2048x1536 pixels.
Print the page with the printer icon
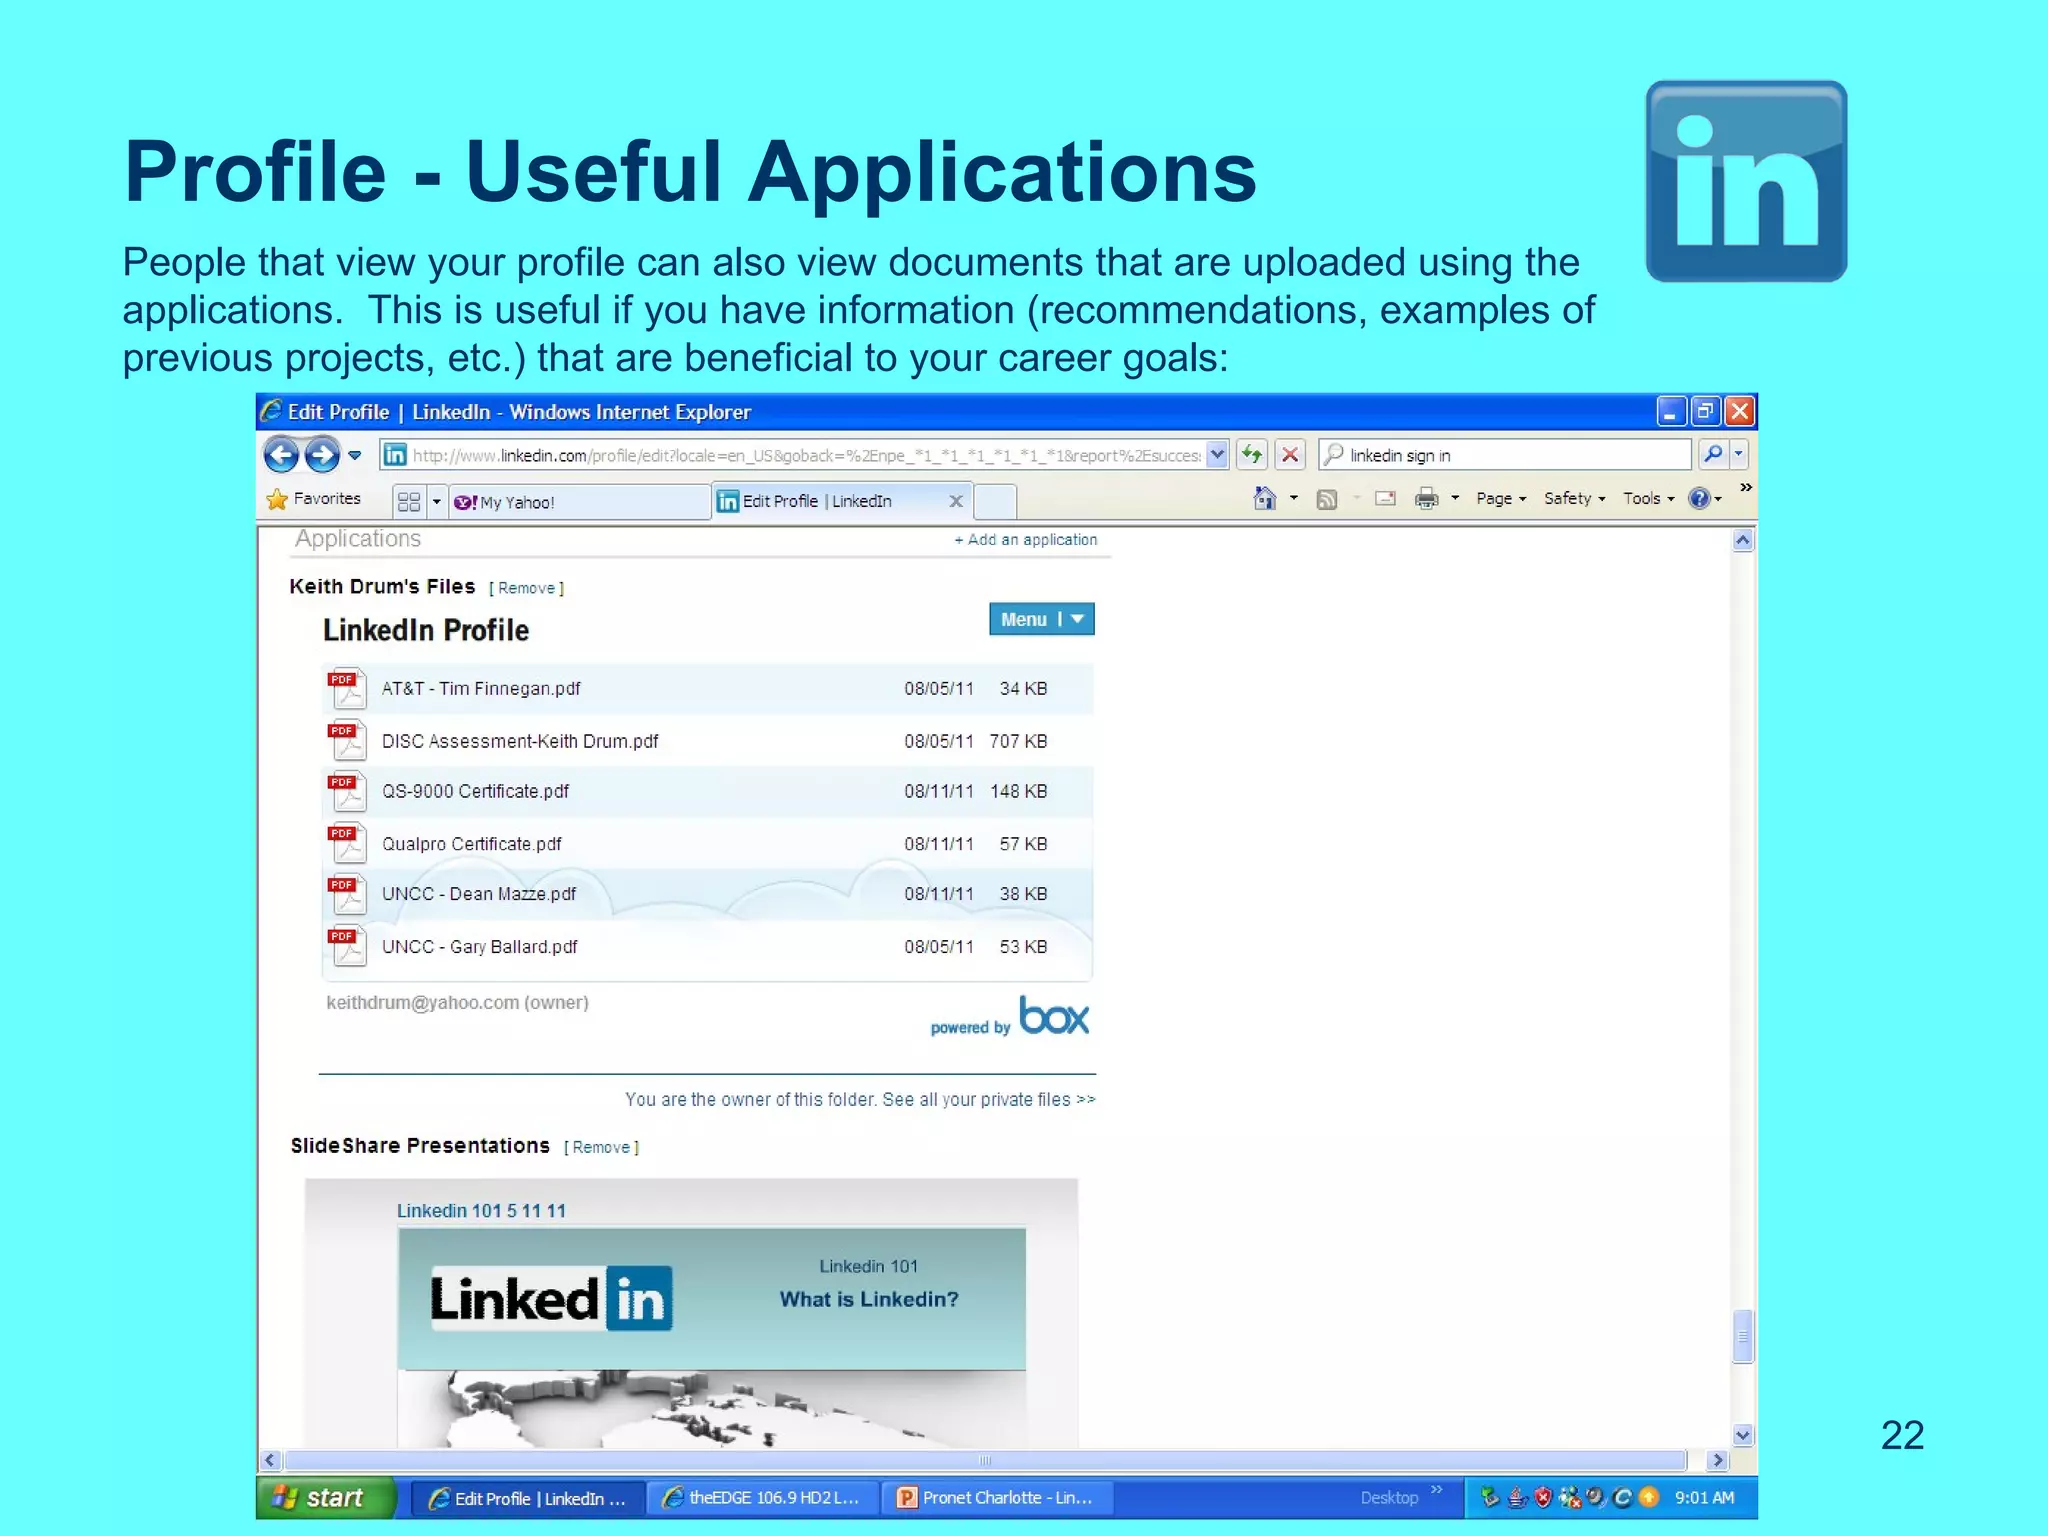[1427, 498]
